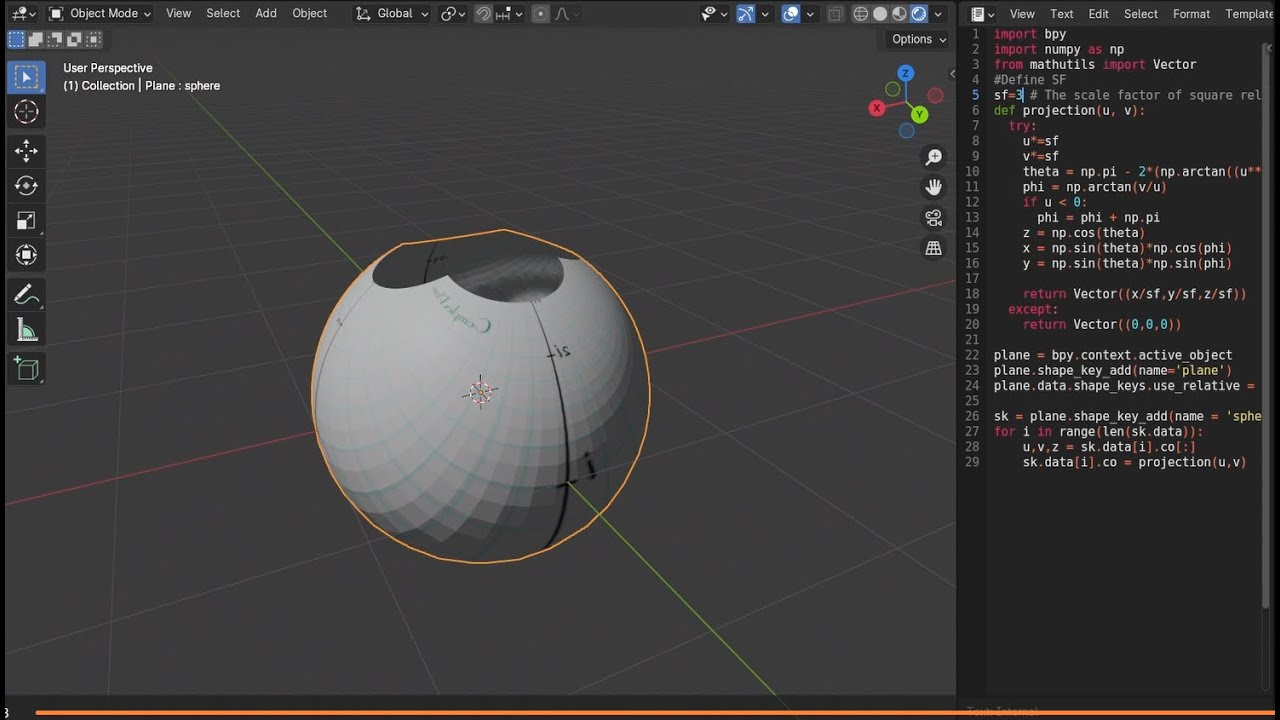Open the text editor's editor type selector

click(x=982, y=14)
